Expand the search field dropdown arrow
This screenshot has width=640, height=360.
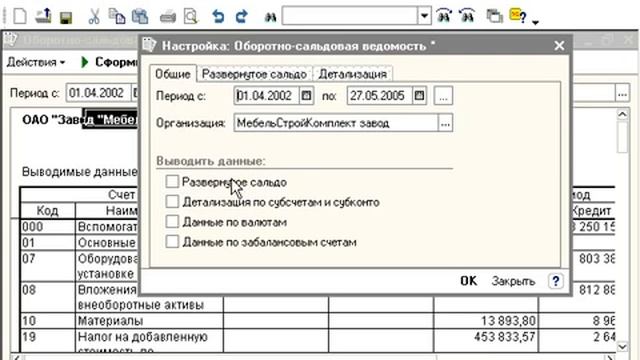coord(424,16)
